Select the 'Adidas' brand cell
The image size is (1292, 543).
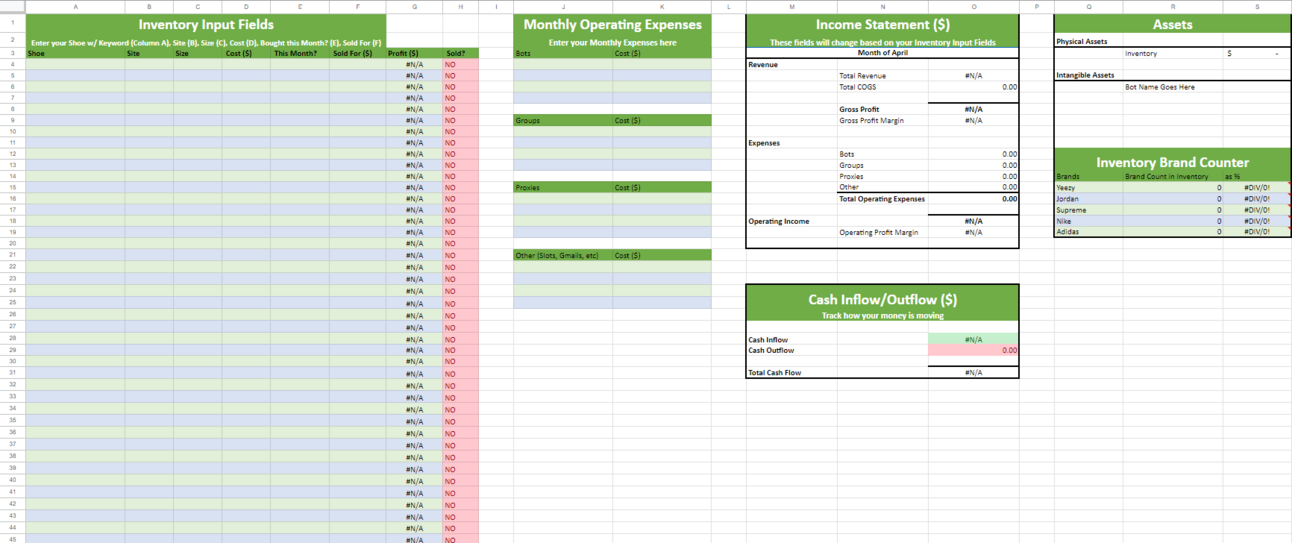[x=1089, y=232]
